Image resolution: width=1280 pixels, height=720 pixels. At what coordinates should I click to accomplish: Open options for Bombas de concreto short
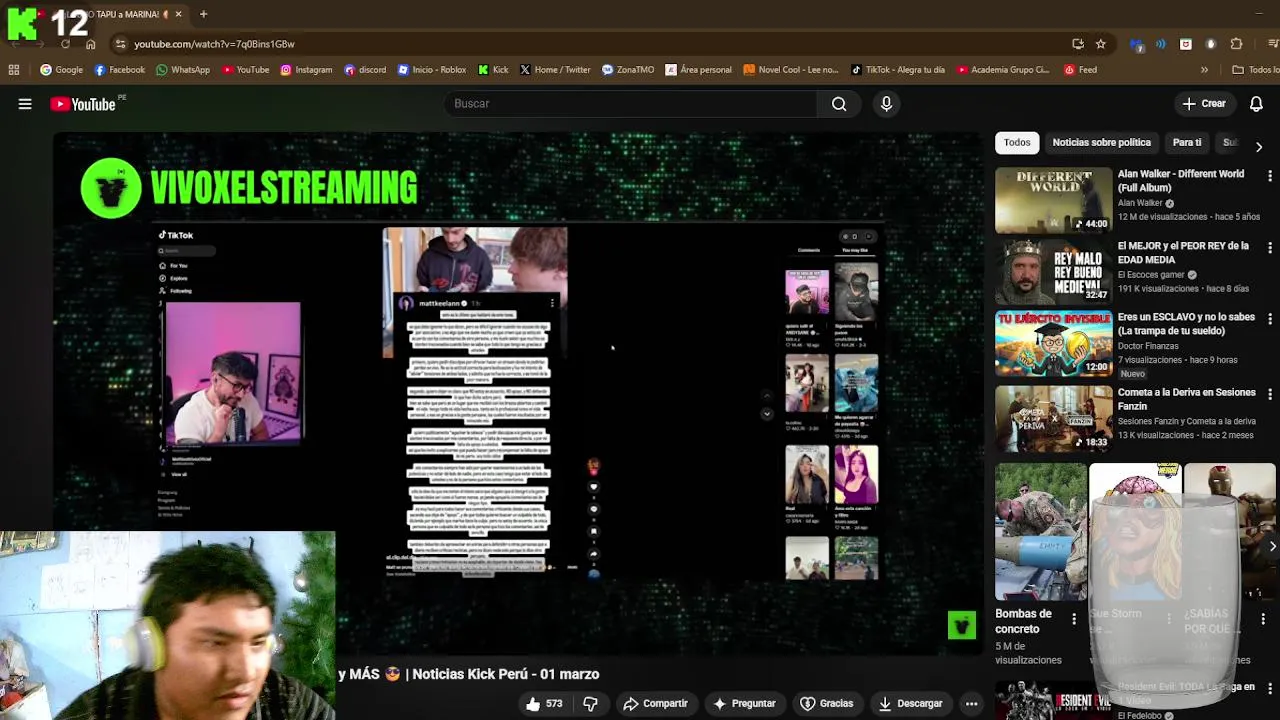point(1074,619)
